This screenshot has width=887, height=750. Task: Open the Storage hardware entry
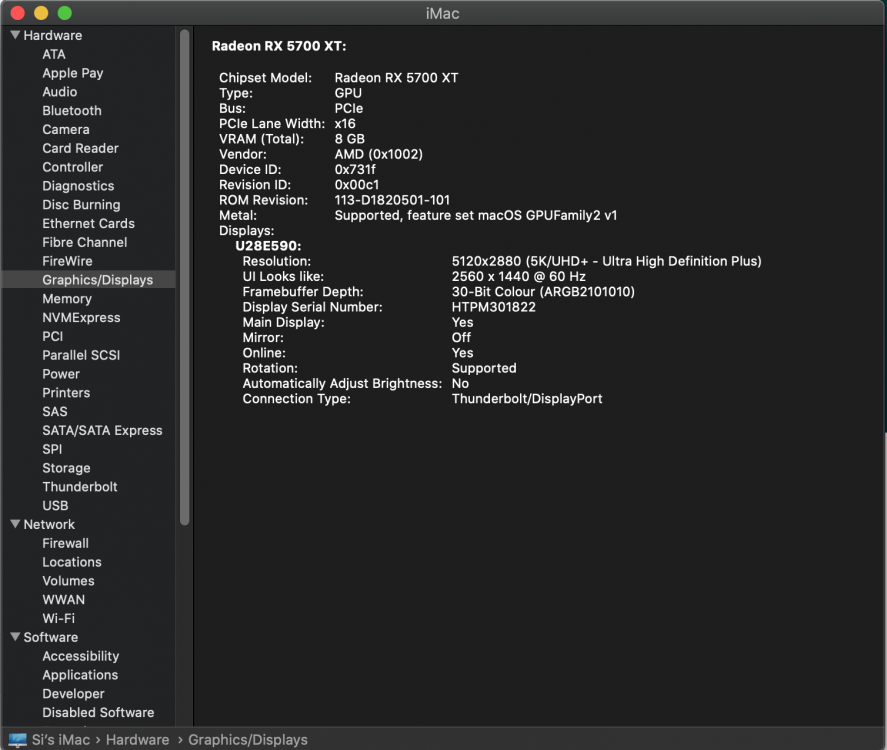(66, 468)
